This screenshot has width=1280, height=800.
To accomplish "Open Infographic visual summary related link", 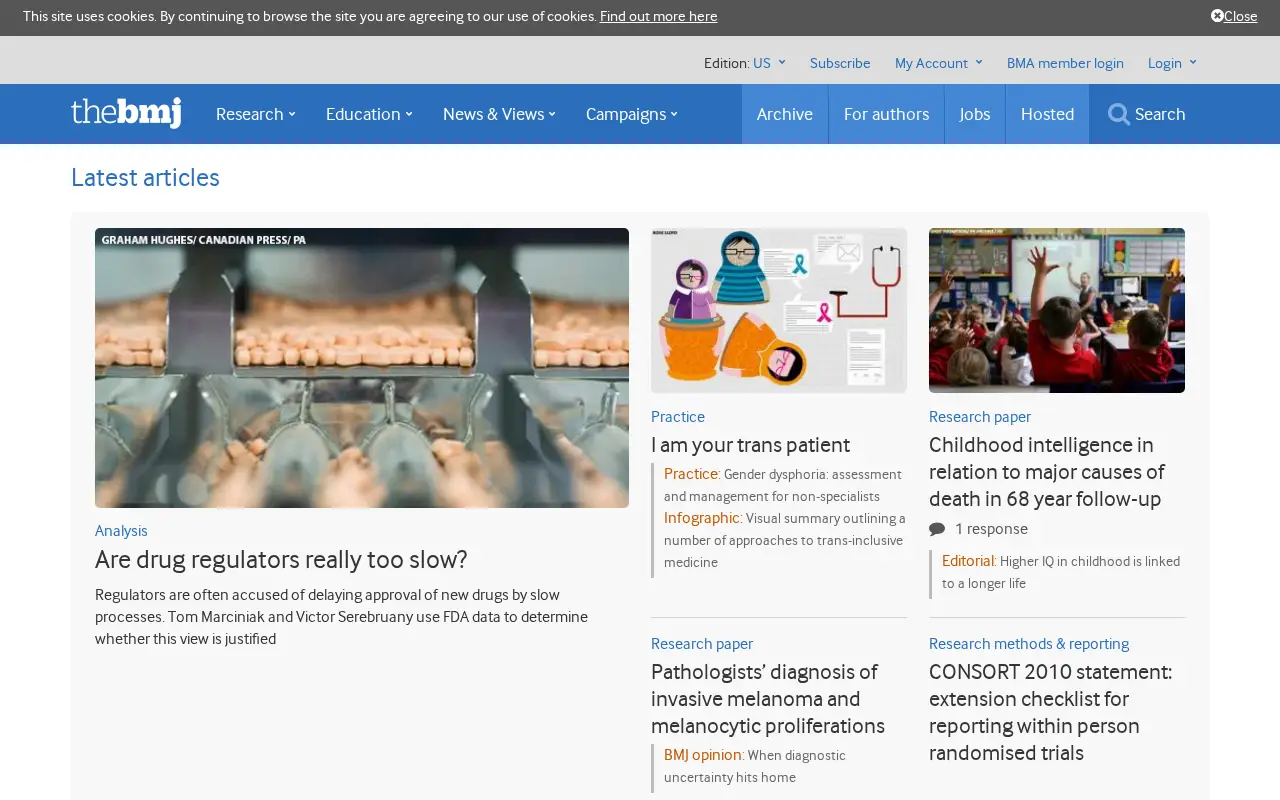I will pyautogui.click(x=785, y=540).
